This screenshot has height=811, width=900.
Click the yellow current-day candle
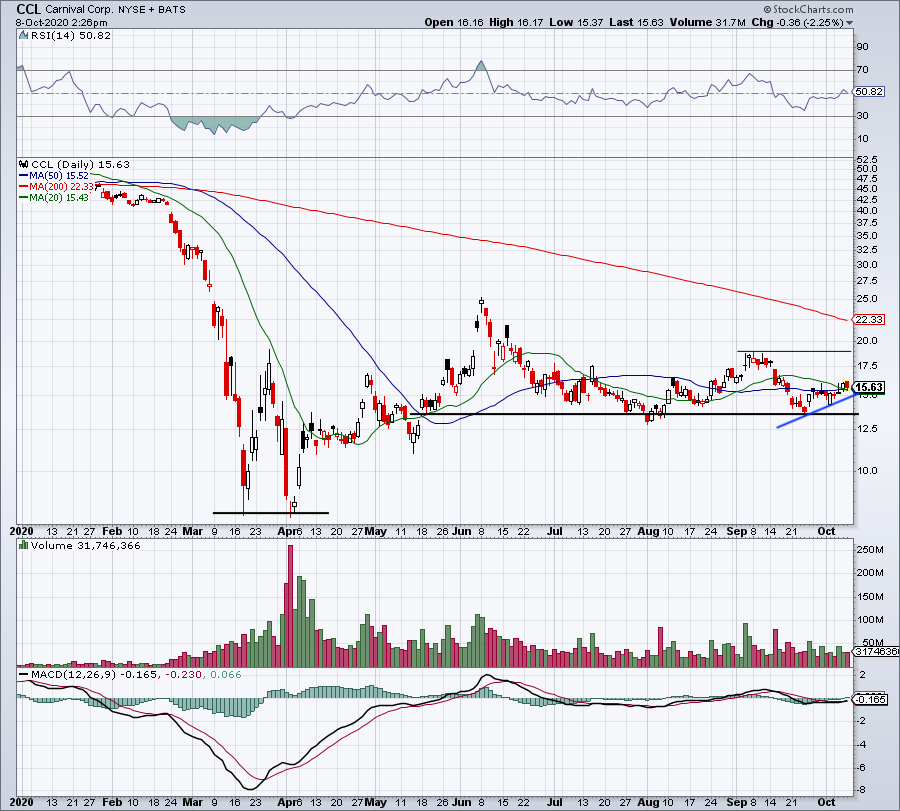point(847,386)
